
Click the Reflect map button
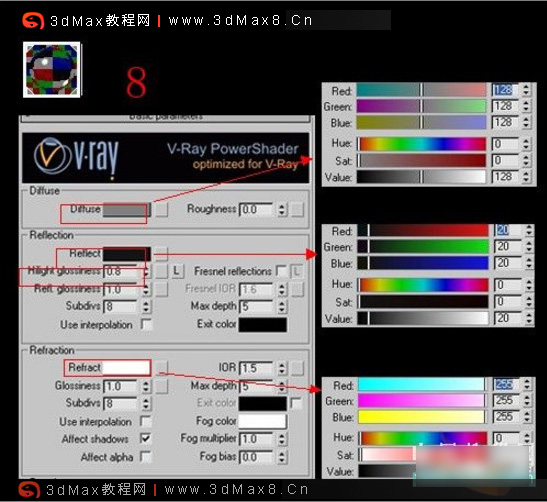pyautogui.click(x=162, y=254)
